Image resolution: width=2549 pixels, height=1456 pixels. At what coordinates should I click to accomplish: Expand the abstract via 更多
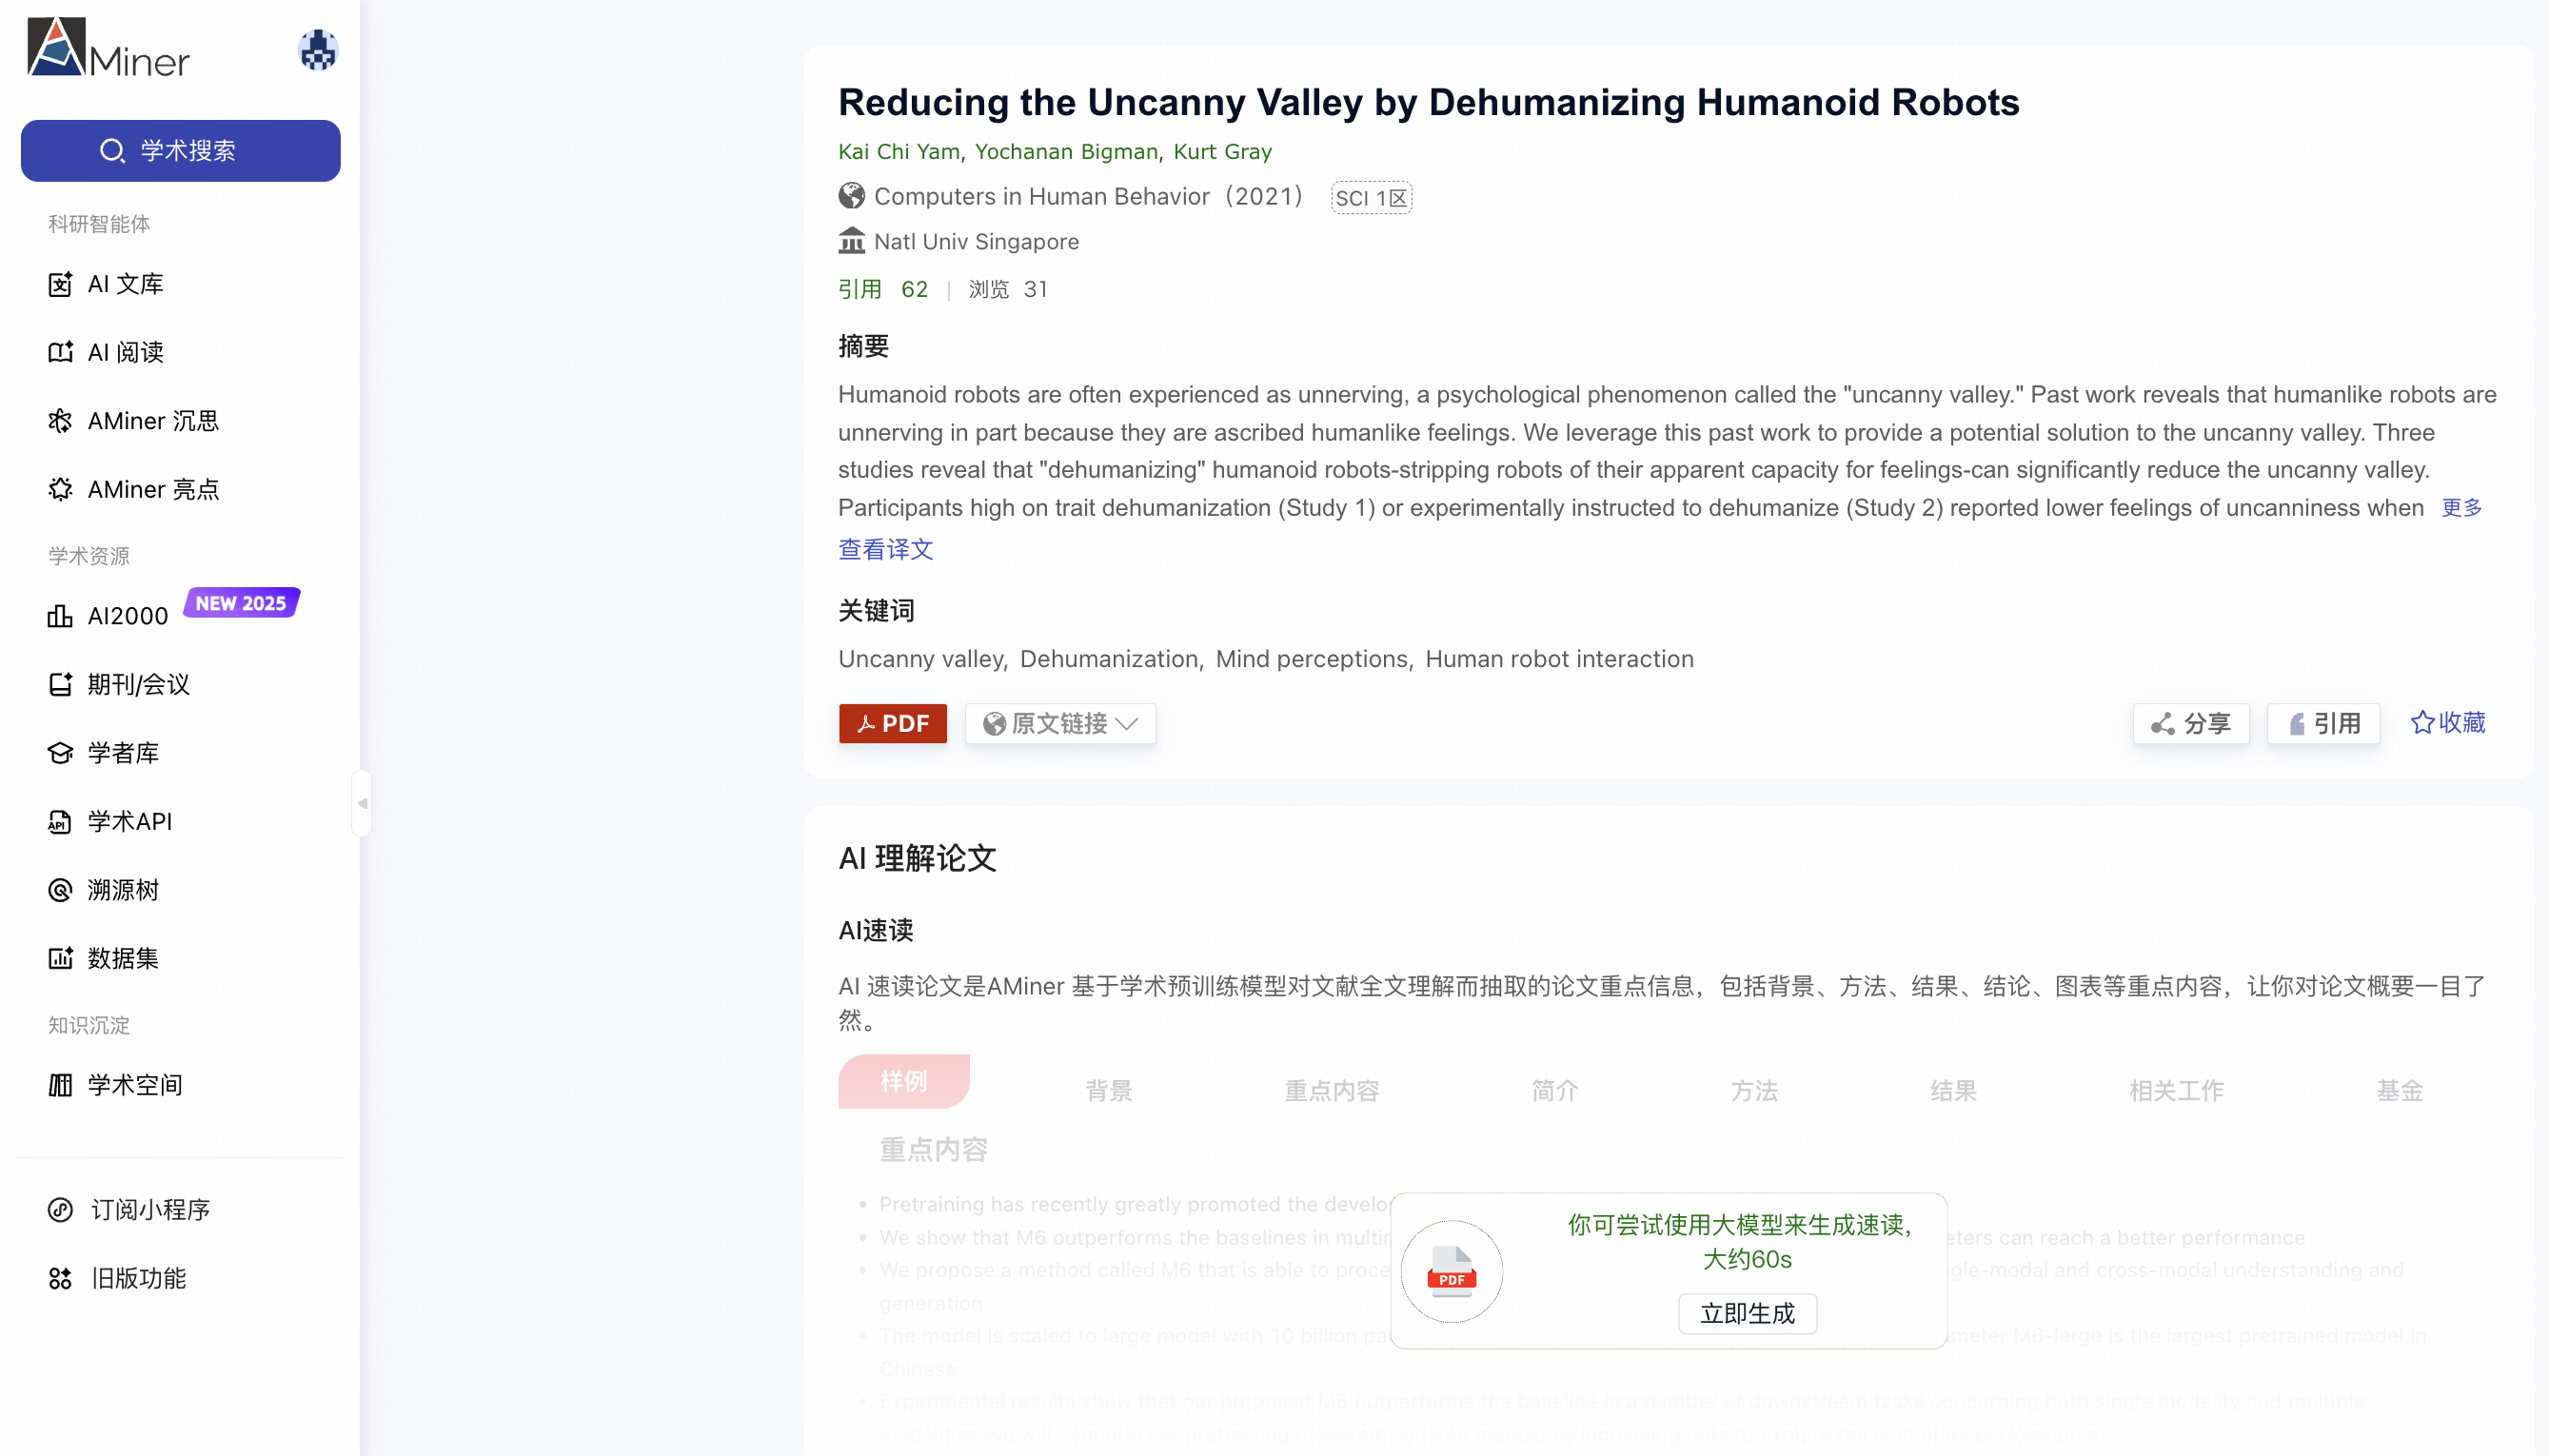click(2461, 508)
